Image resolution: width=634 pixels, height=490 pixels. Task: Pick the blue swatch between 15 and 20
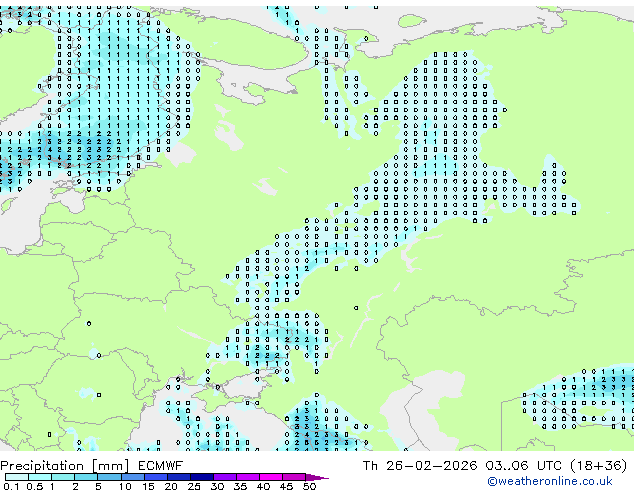pos(155,477)
